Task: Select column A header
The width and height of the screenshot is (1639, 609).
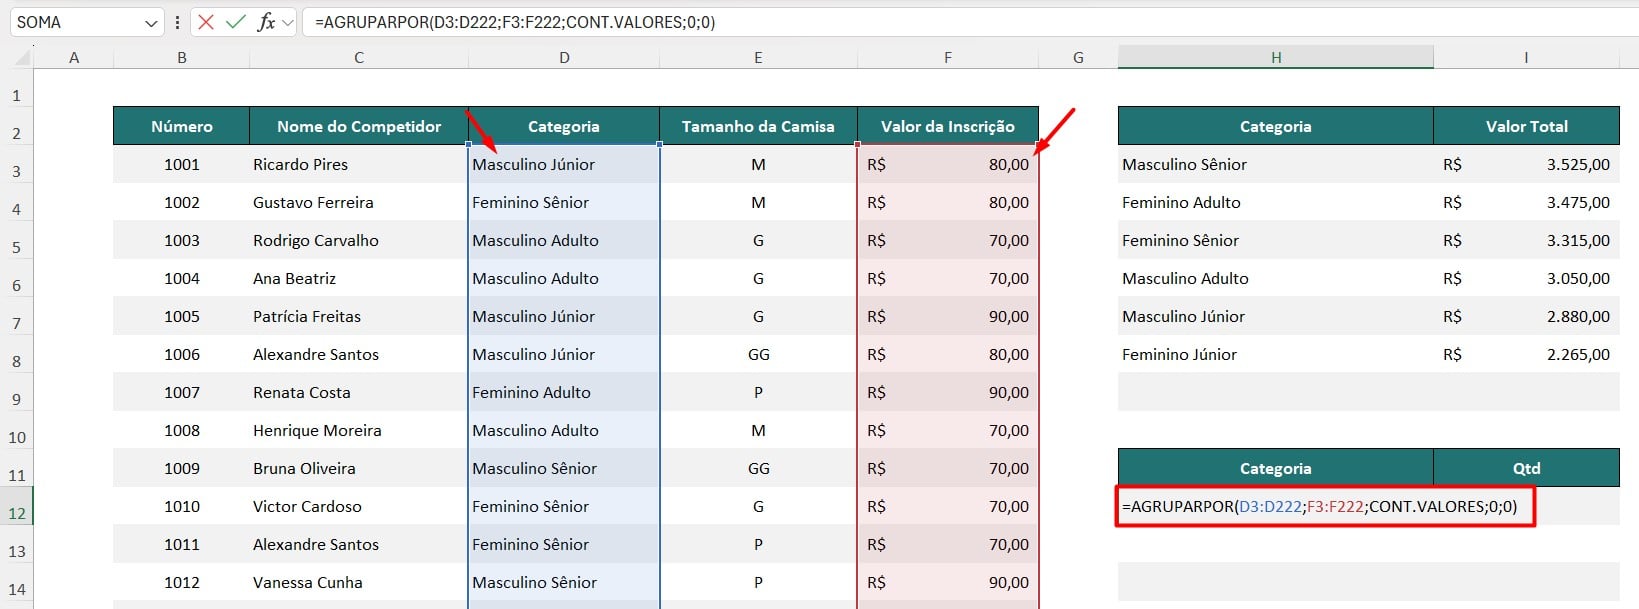Action: (x=74, y=58)
